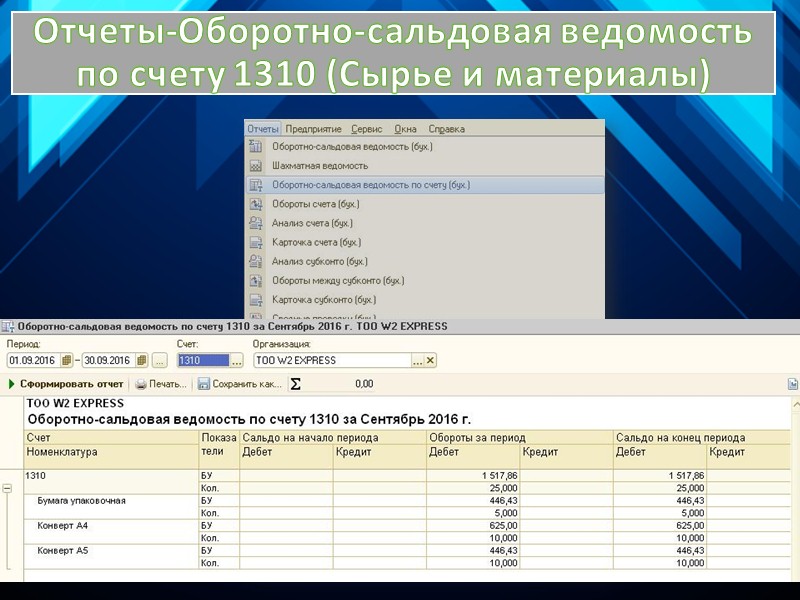Click the Анализ субконто (бух.) icon
Viewport: 800px width, 600px height.
(x=256, y=261)
